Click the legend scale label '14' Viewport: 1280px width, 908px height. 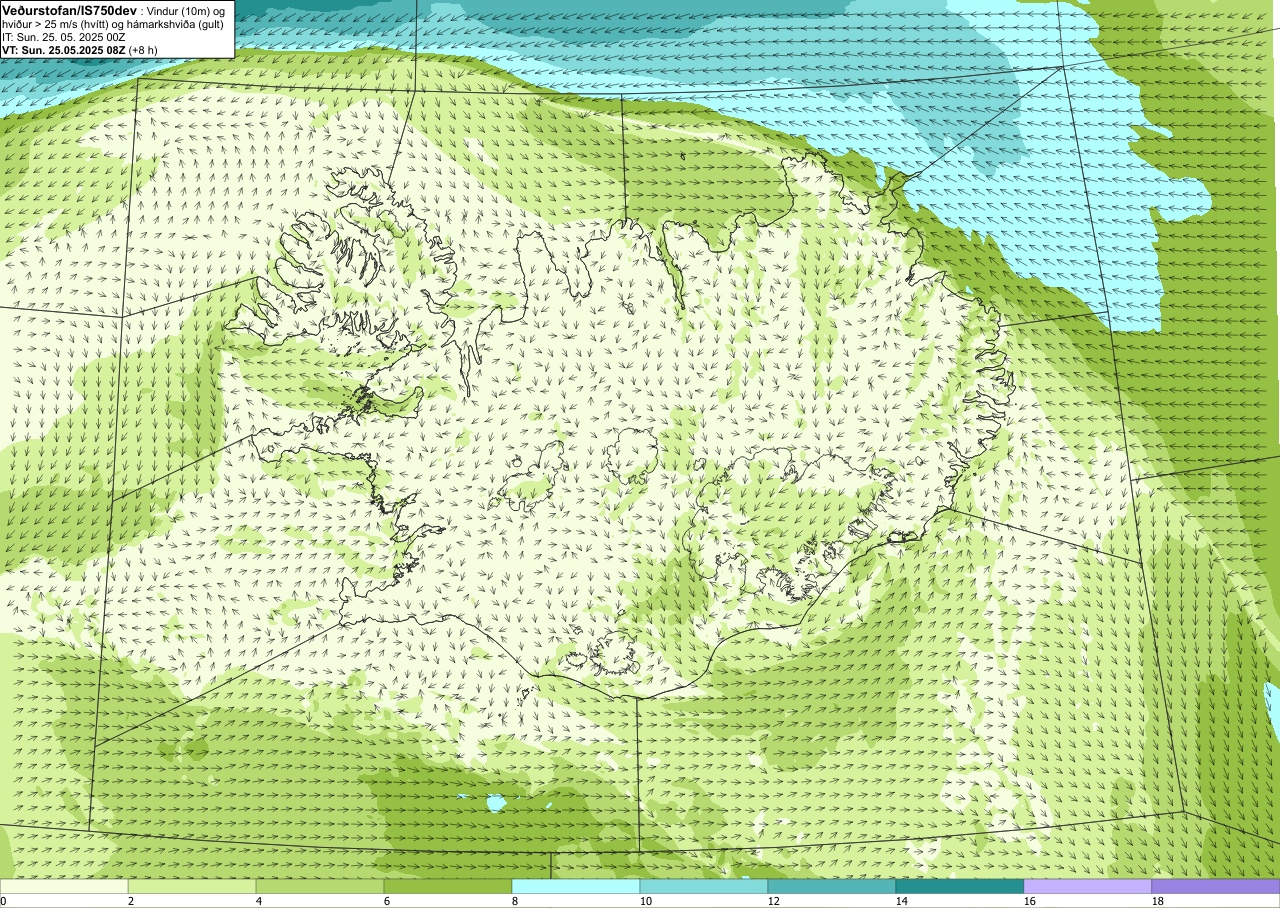click(902, 901)
